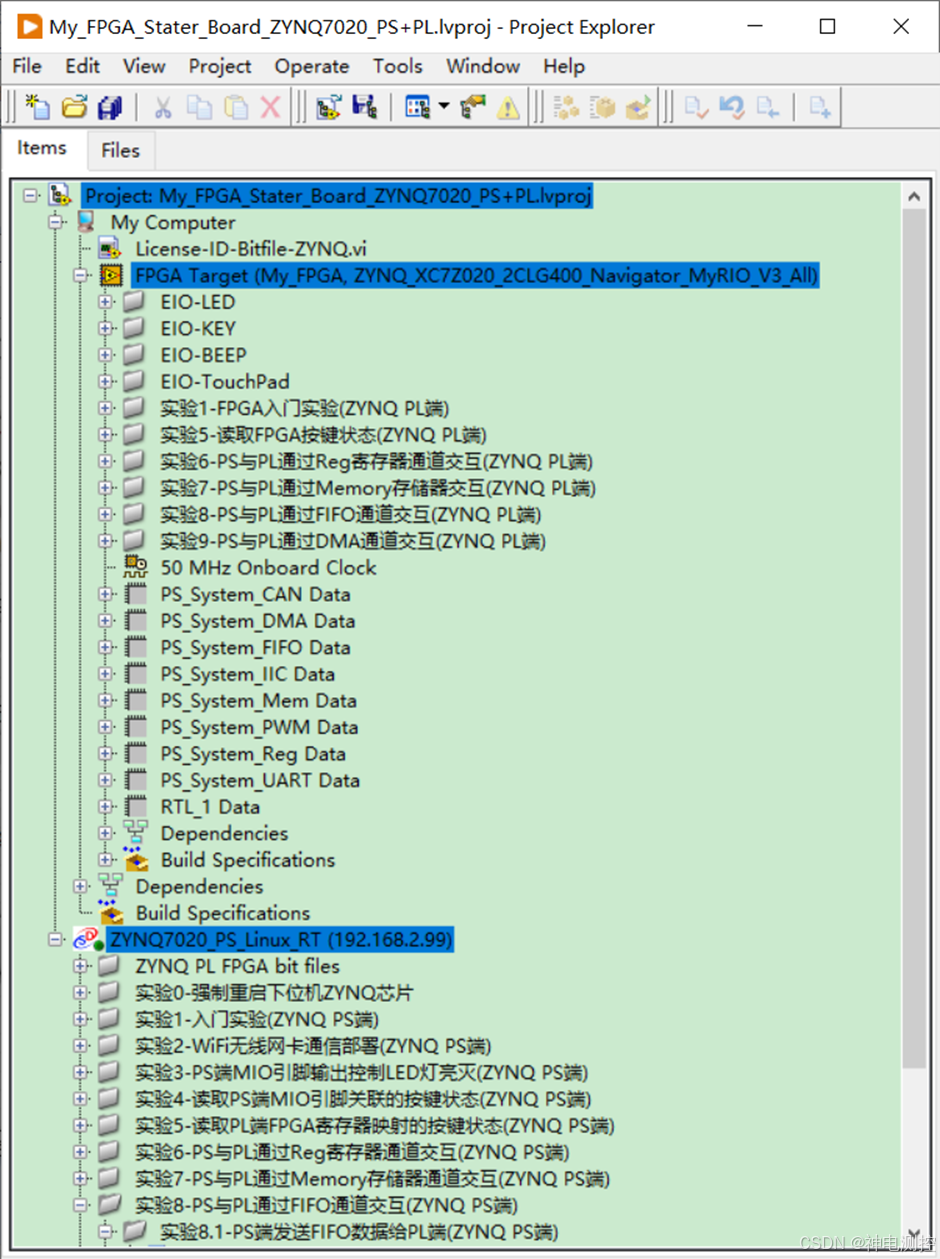Click the FPGA Dependencies icon

pyautogui.click(x=136, y=832)
